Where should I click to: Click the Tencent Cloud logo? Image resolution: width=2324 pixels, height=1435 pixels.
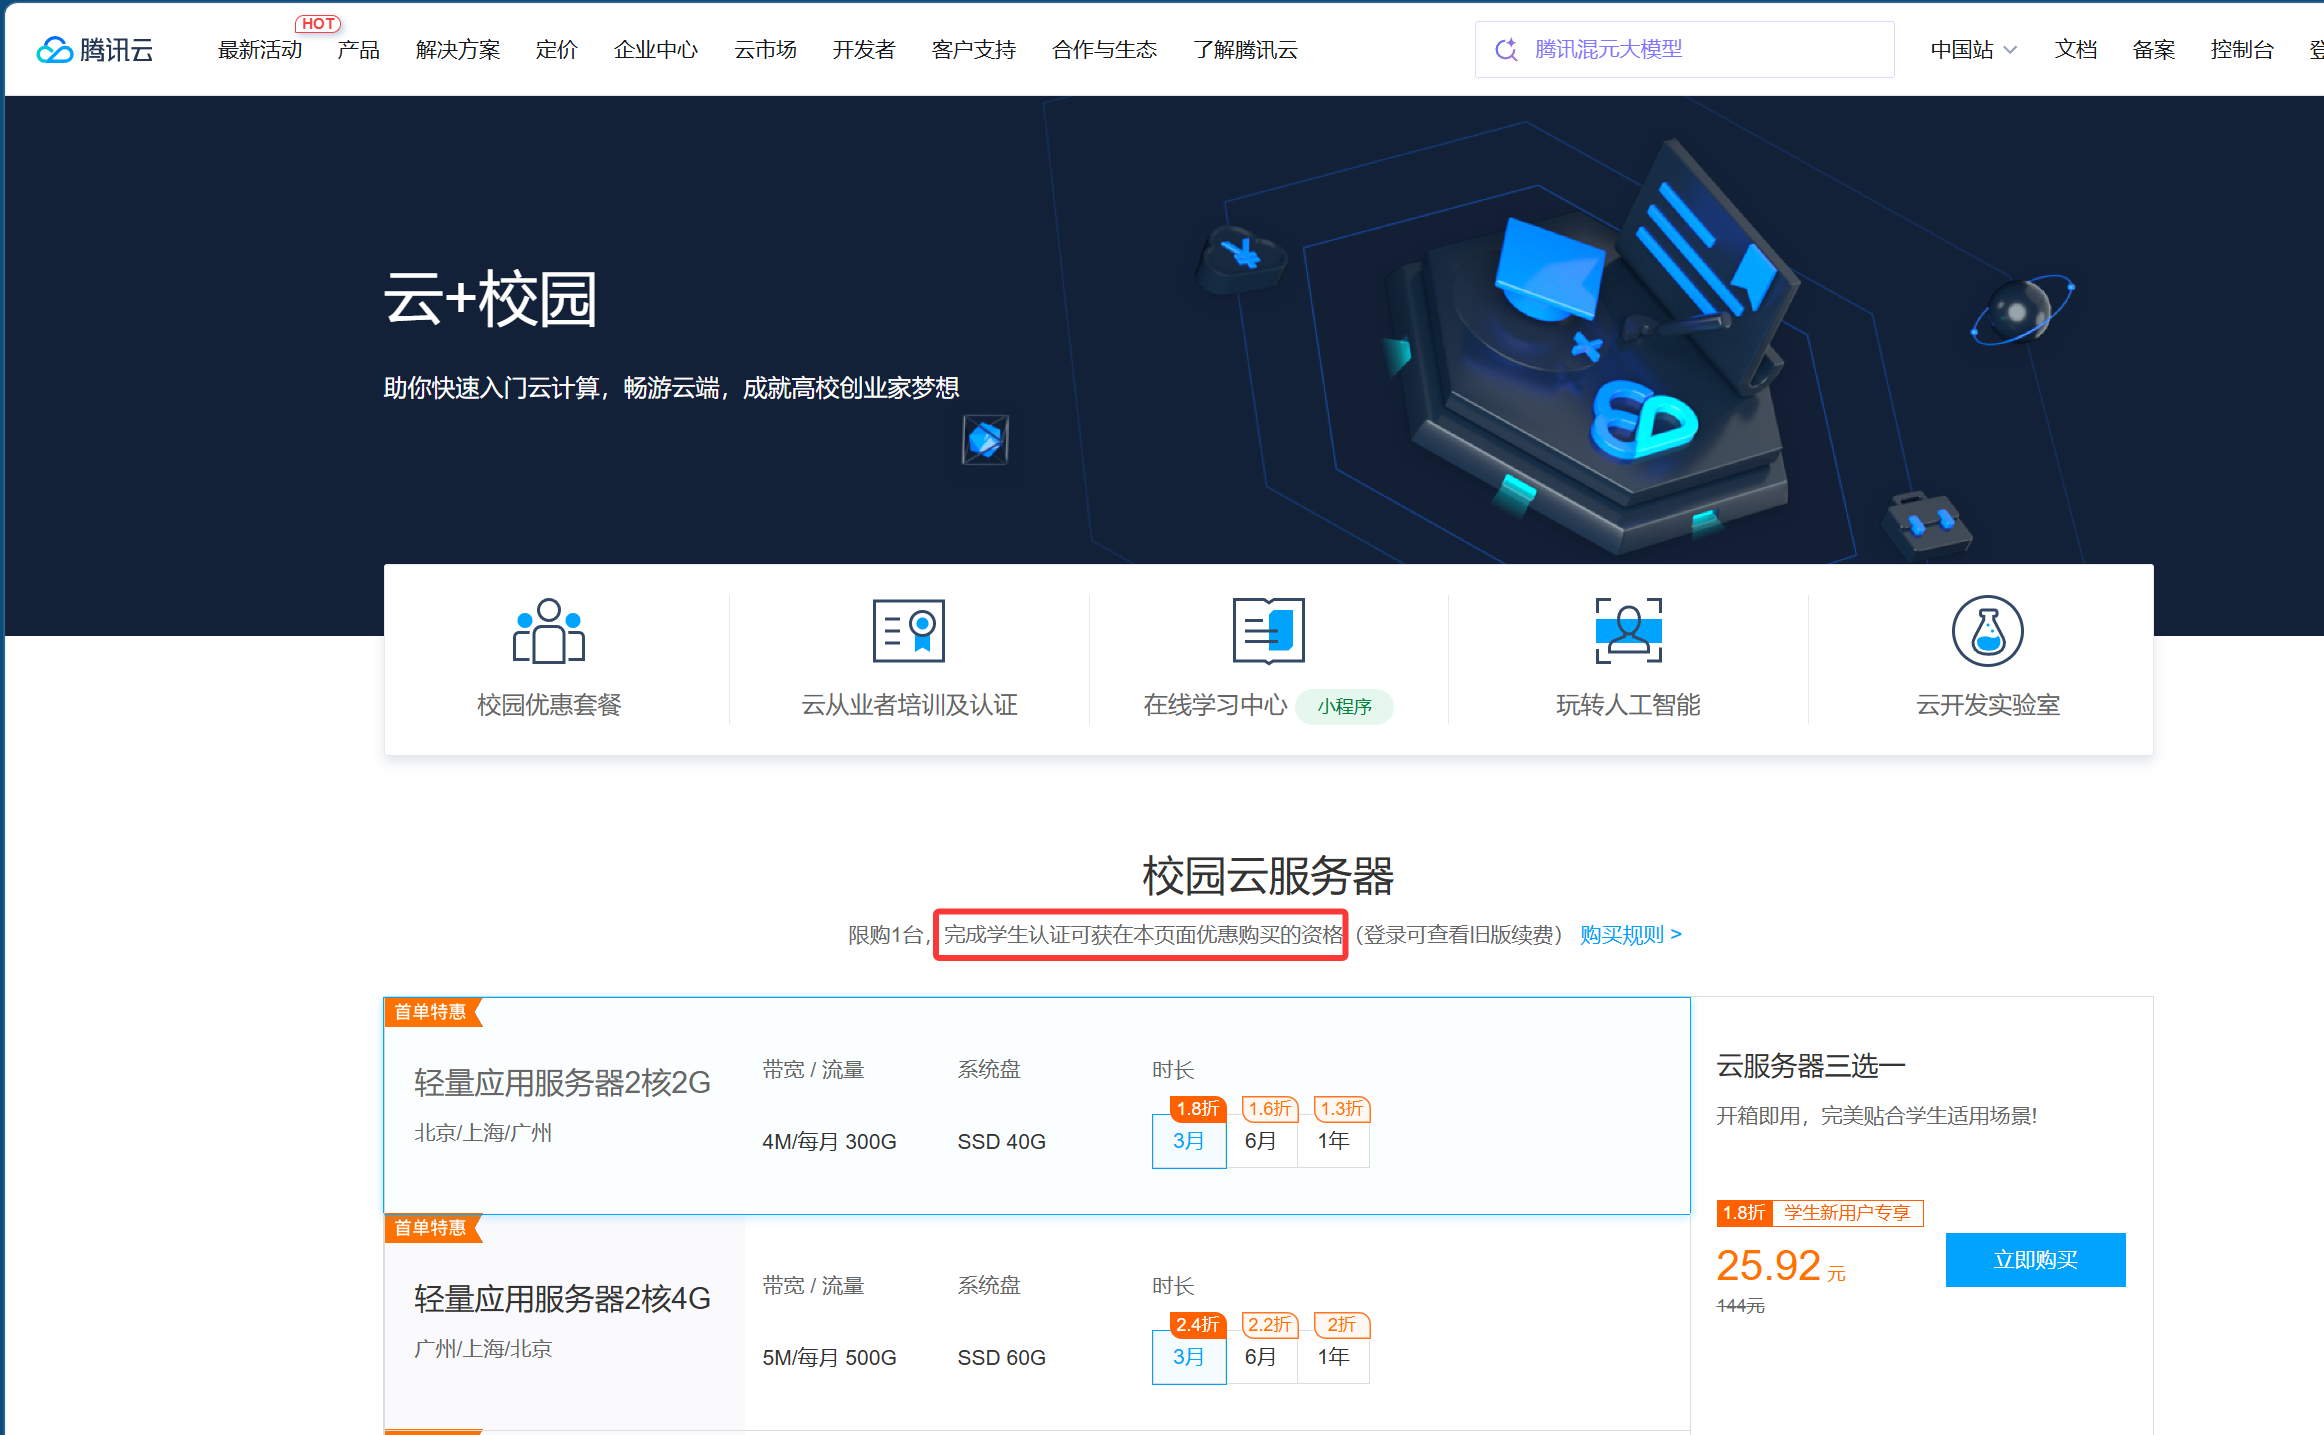point(95,49)
